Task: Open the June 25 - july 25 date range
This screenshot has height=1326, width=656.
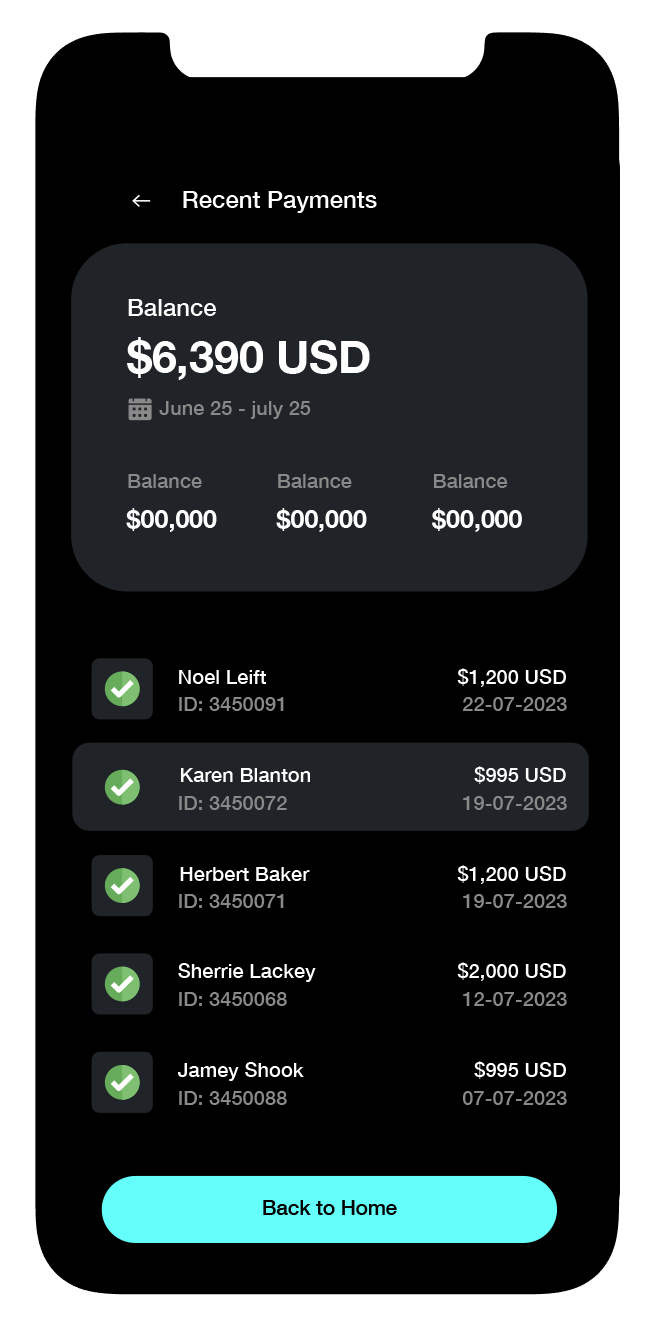Action: [x=235, y=409]
